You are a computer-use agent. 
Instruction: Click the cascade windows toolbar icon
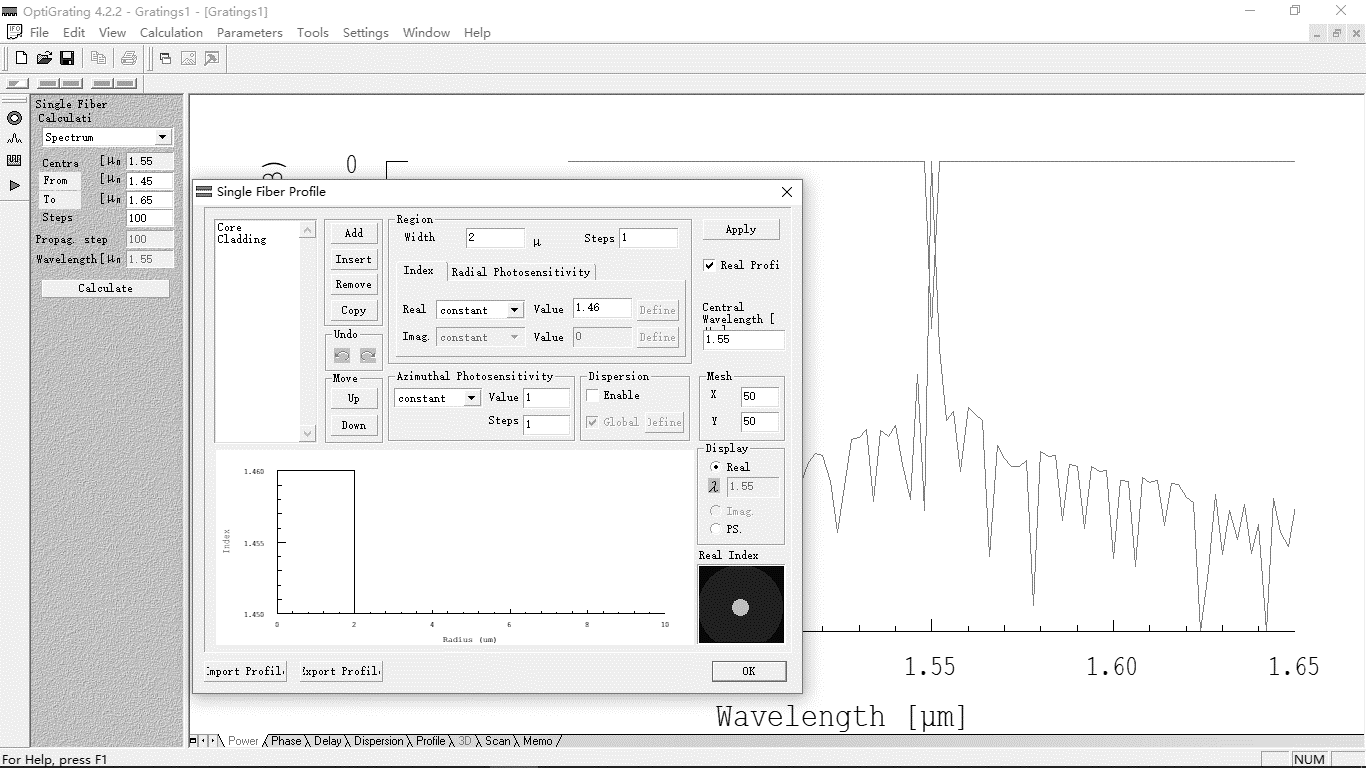[x=166, y=59]
